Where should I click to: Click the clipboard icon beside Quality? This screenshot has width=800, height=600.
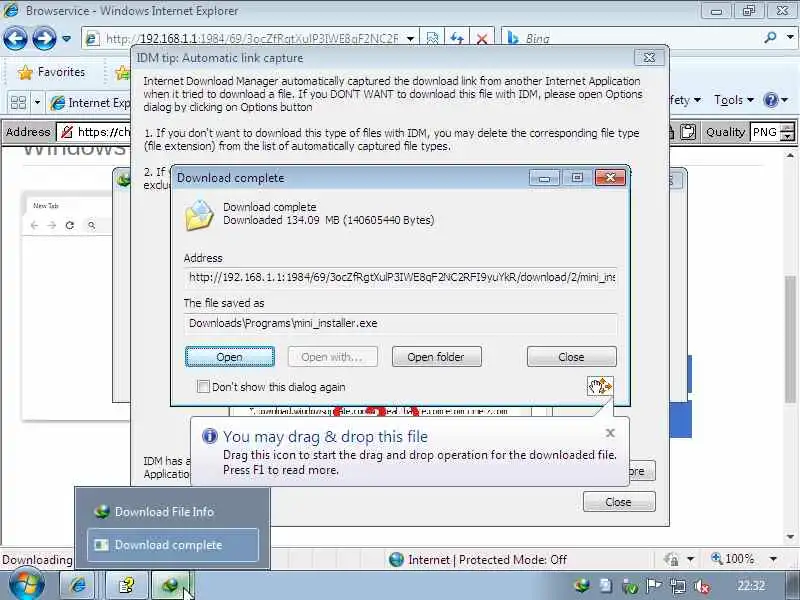pyautogui.click(x=688, y=132)
